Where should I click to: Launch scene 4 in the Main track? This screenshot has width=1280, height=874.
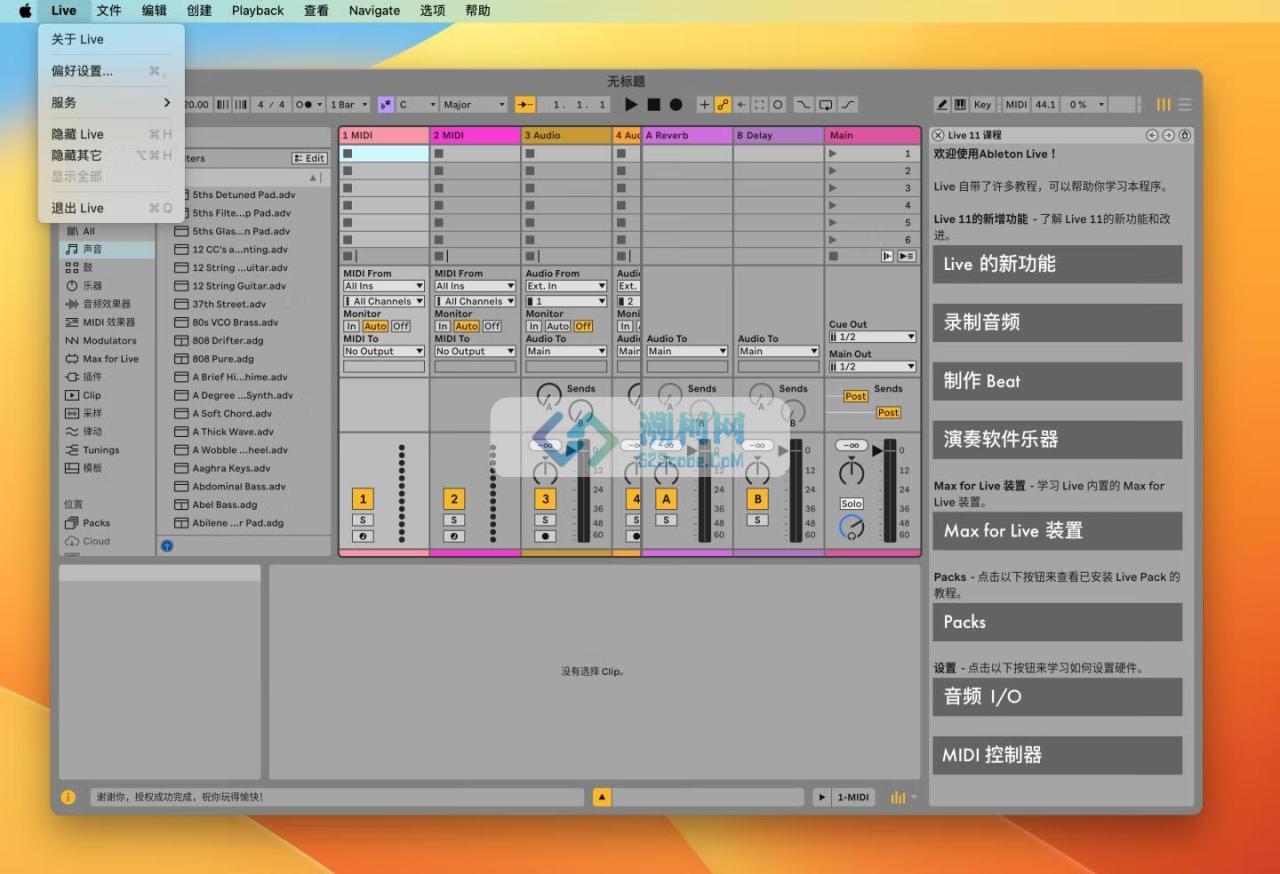(832, 205)
